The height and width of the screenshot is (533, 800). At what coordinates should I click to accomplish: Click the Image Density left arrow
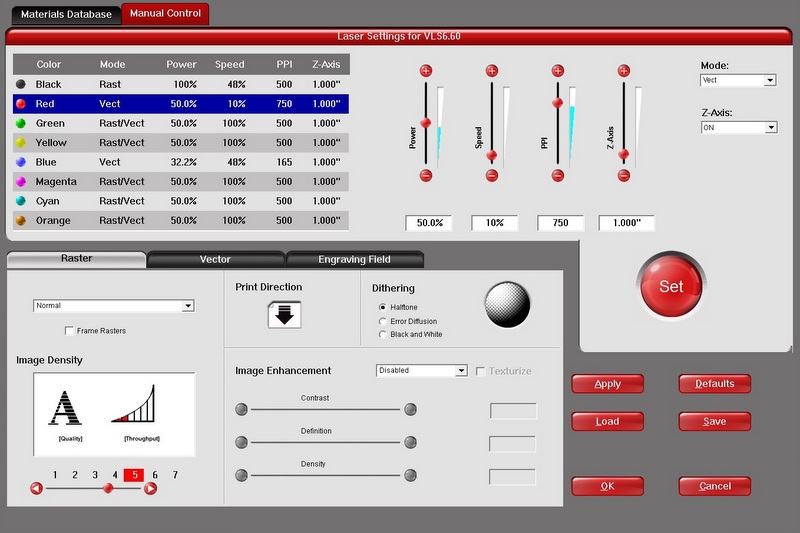[36, 489]
